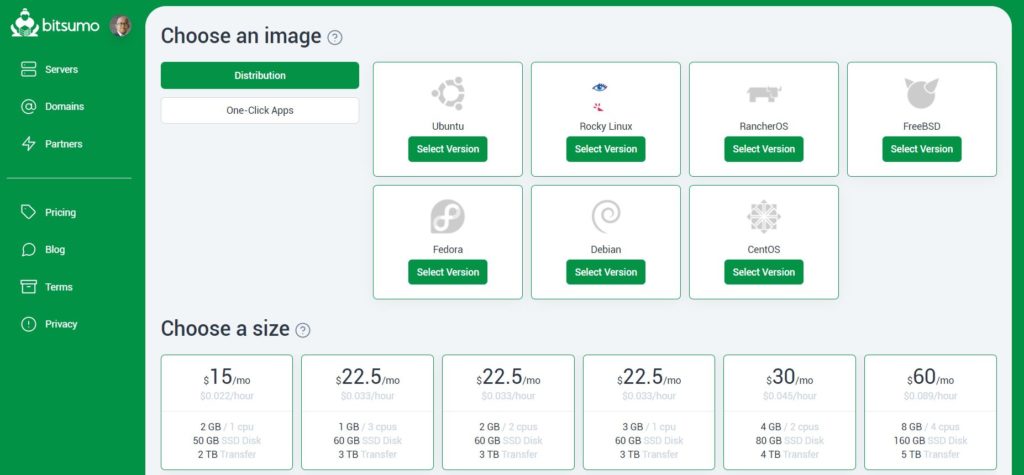Viewport: 1024px width, 475px height.
Task: Choose the $22.5/mo plan with 2 GB RAM
Action: [508, 412]
